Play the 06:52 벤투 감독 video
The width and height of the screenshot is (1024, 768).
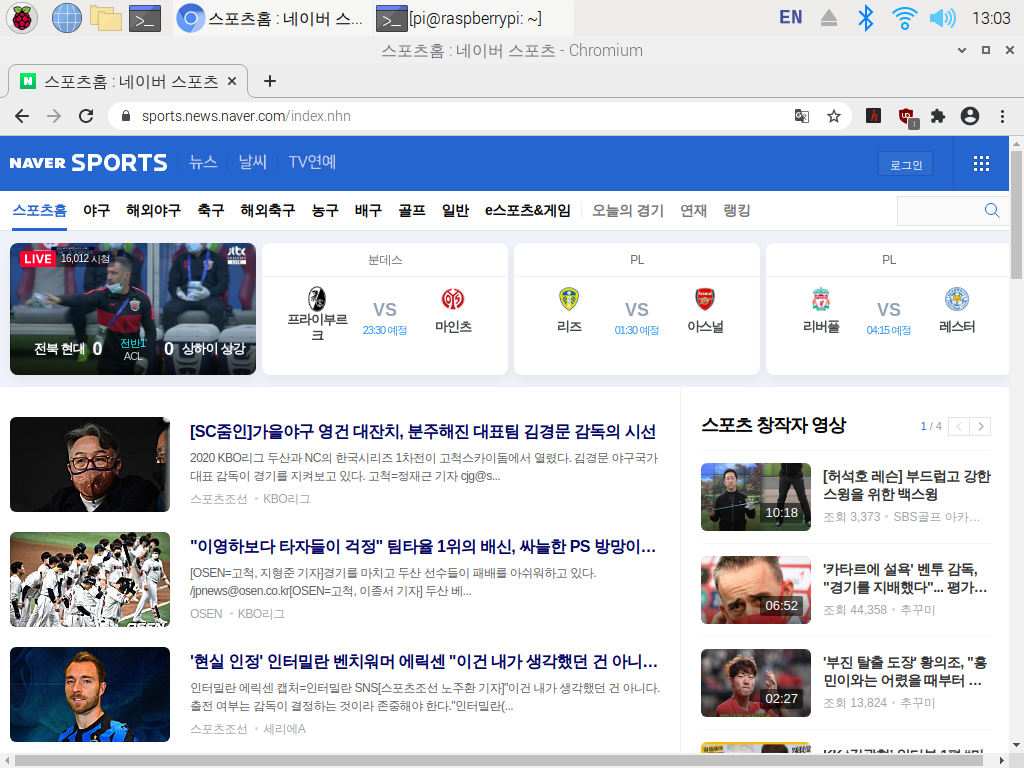756,590
